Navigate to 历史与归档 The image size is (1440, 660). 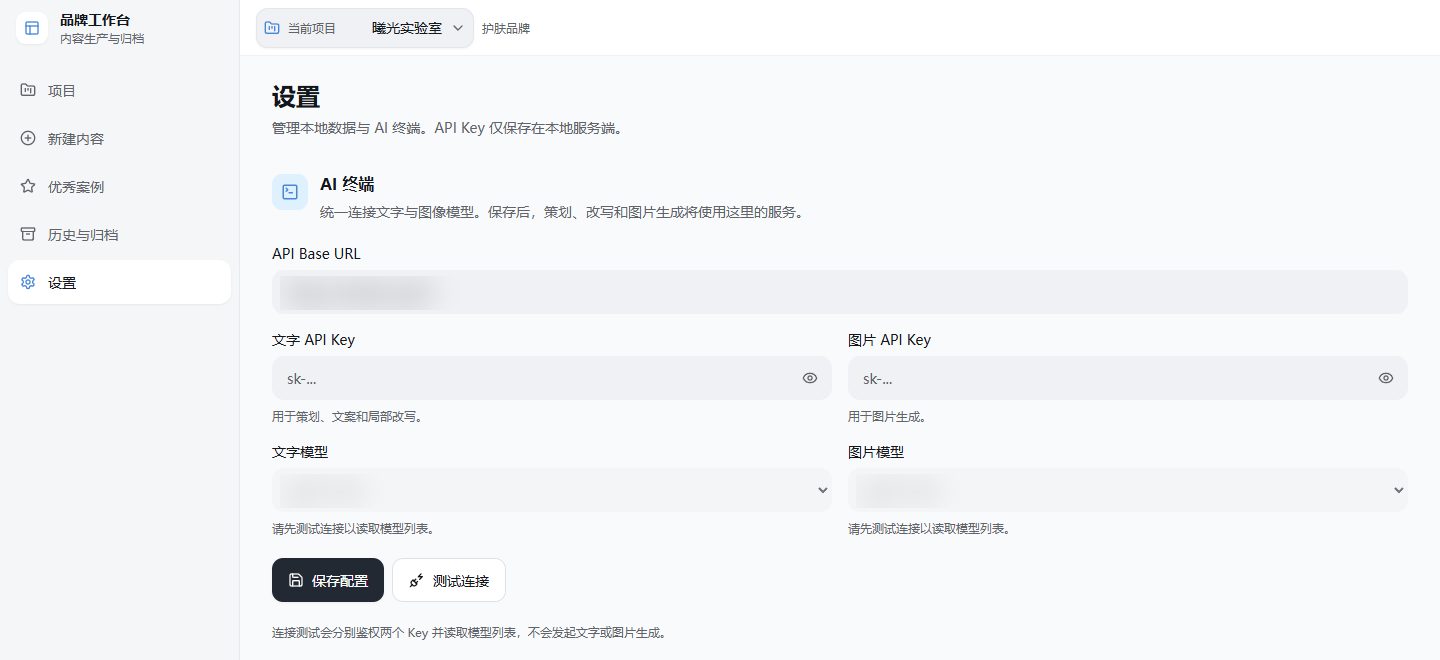click(x=119, y=234)
